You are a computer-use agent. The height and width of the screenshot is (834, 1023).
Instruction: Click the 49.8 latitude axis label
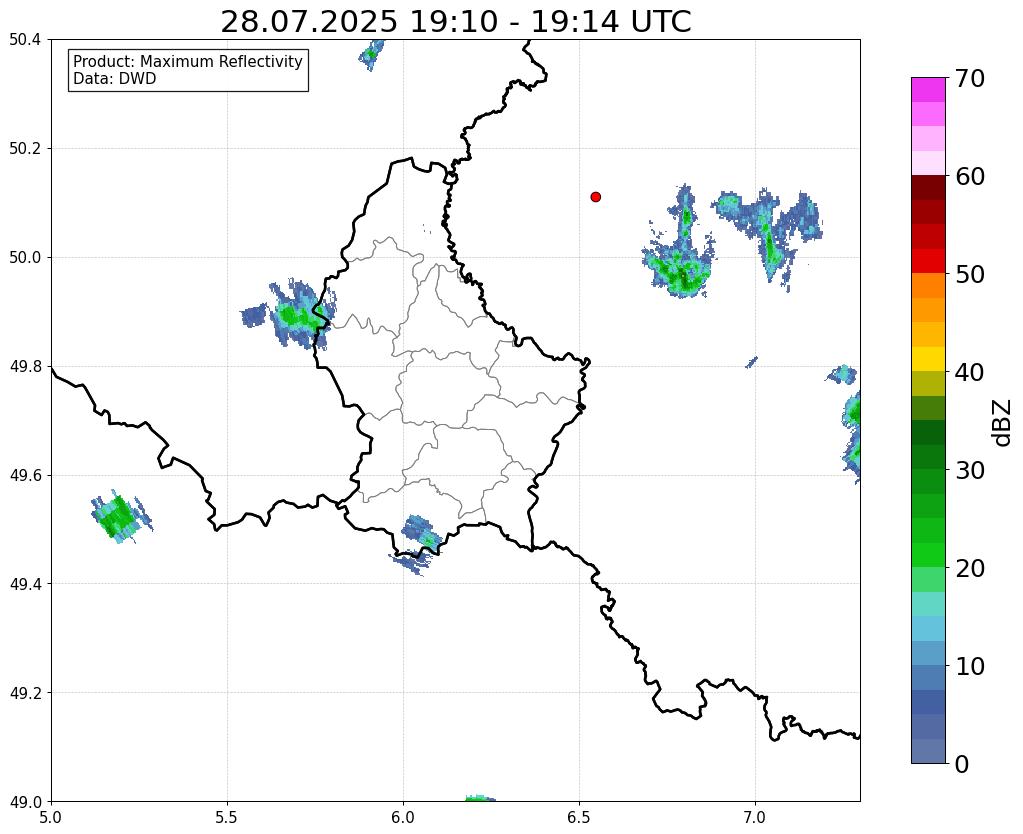(25, 367)
